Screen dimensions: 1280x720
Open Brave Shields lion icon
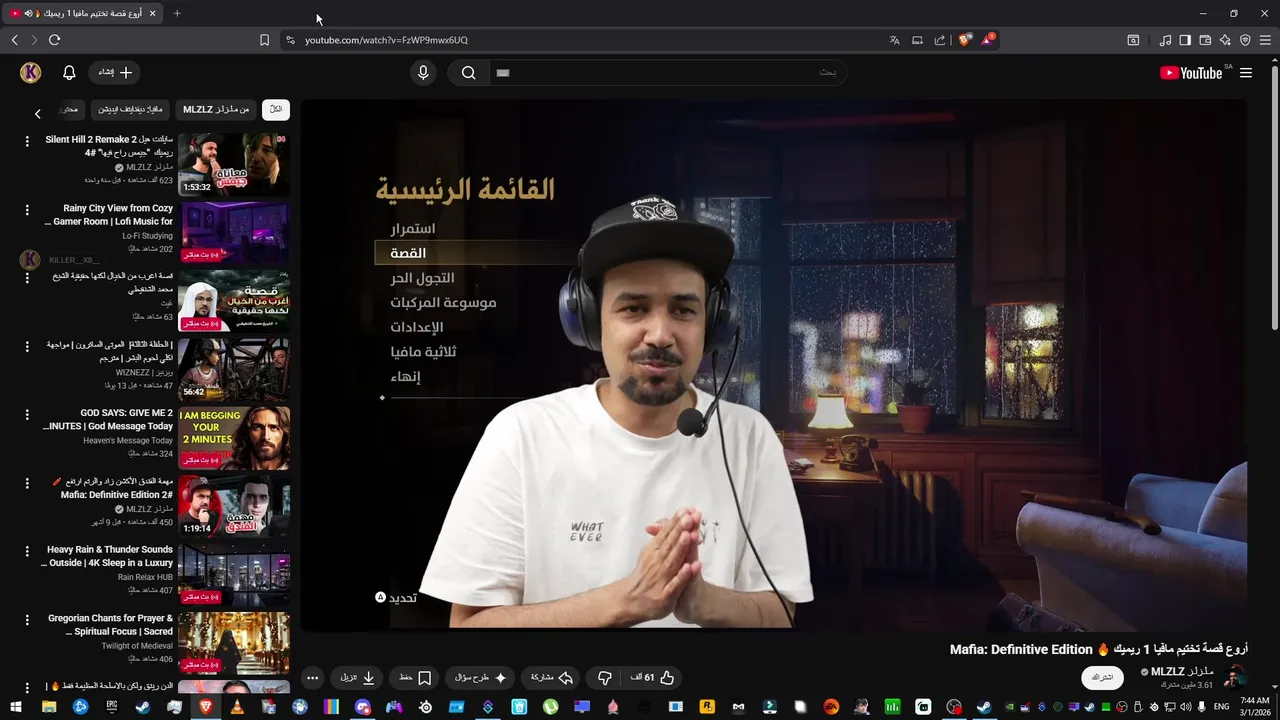click(x=964, y=40)
